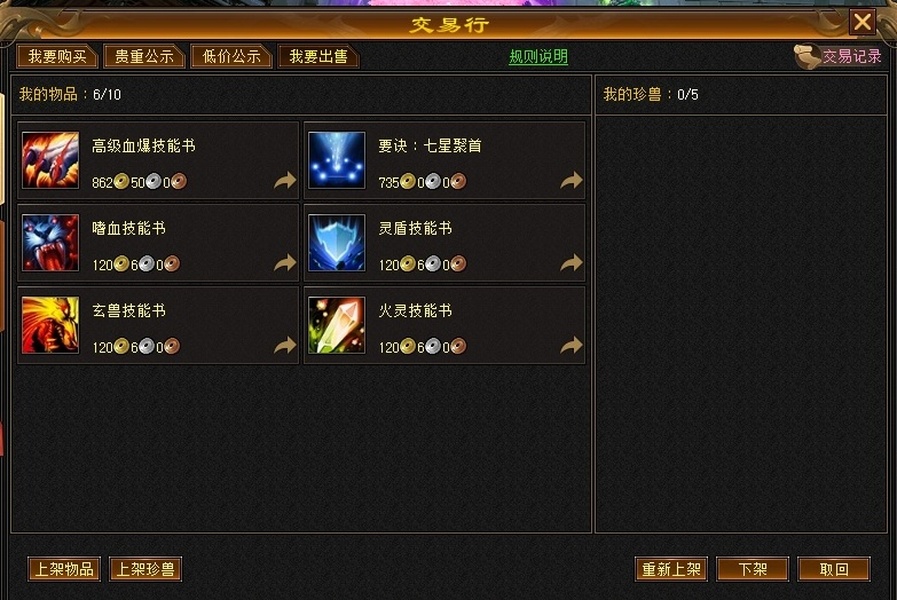Click the share arrow on 嗜血技能书
The image size is (897, 600).
pos(285,263)
